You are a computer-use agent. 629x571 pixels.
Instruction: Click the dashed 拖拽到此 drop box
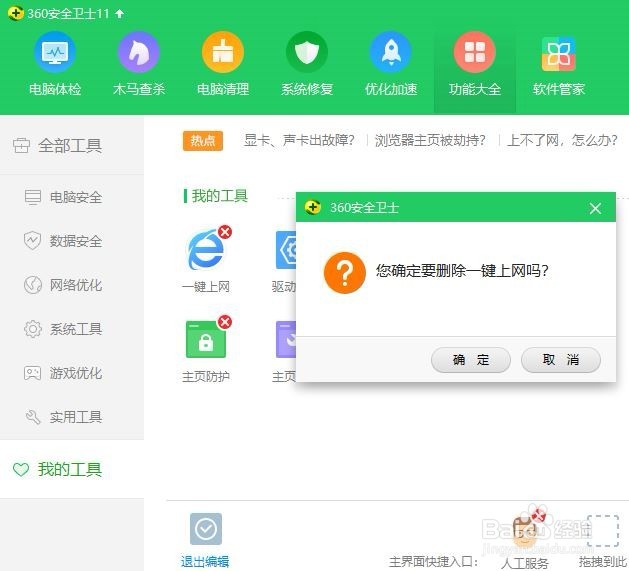coord(603,531)
